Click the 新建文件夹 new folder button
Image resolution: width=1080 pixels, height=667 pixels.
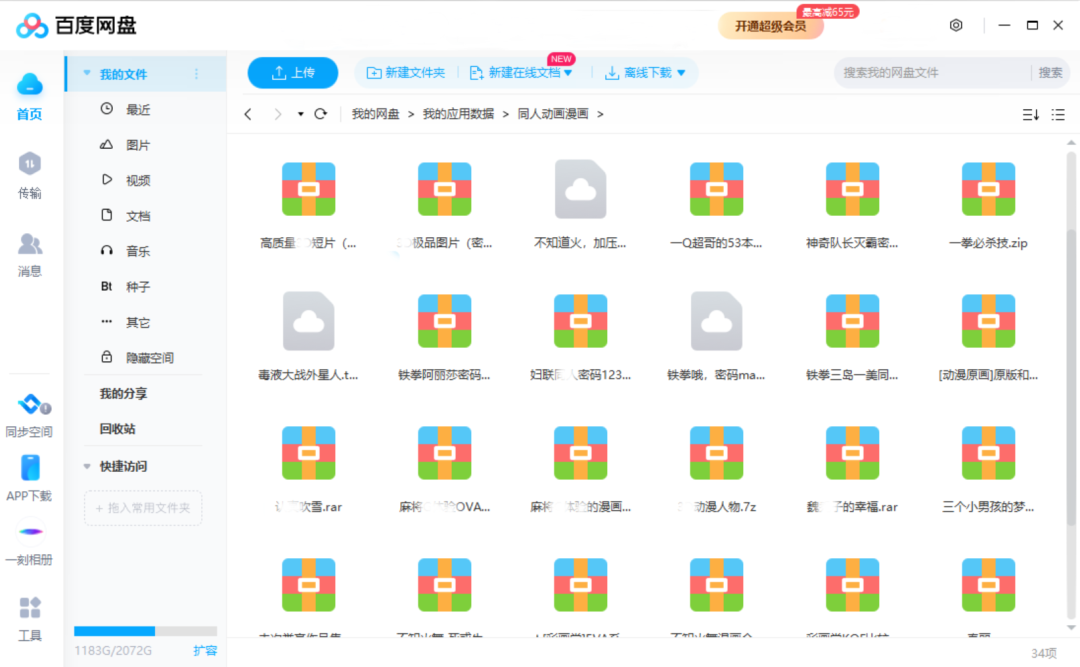(406, 73)
